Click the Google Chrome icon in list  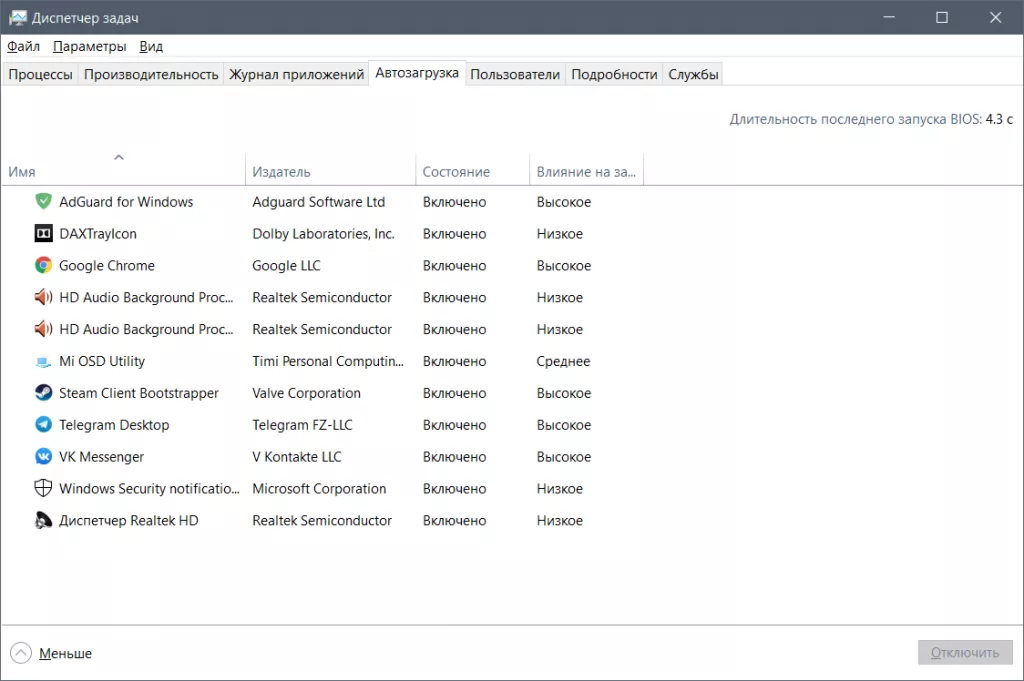click(43, 266)
